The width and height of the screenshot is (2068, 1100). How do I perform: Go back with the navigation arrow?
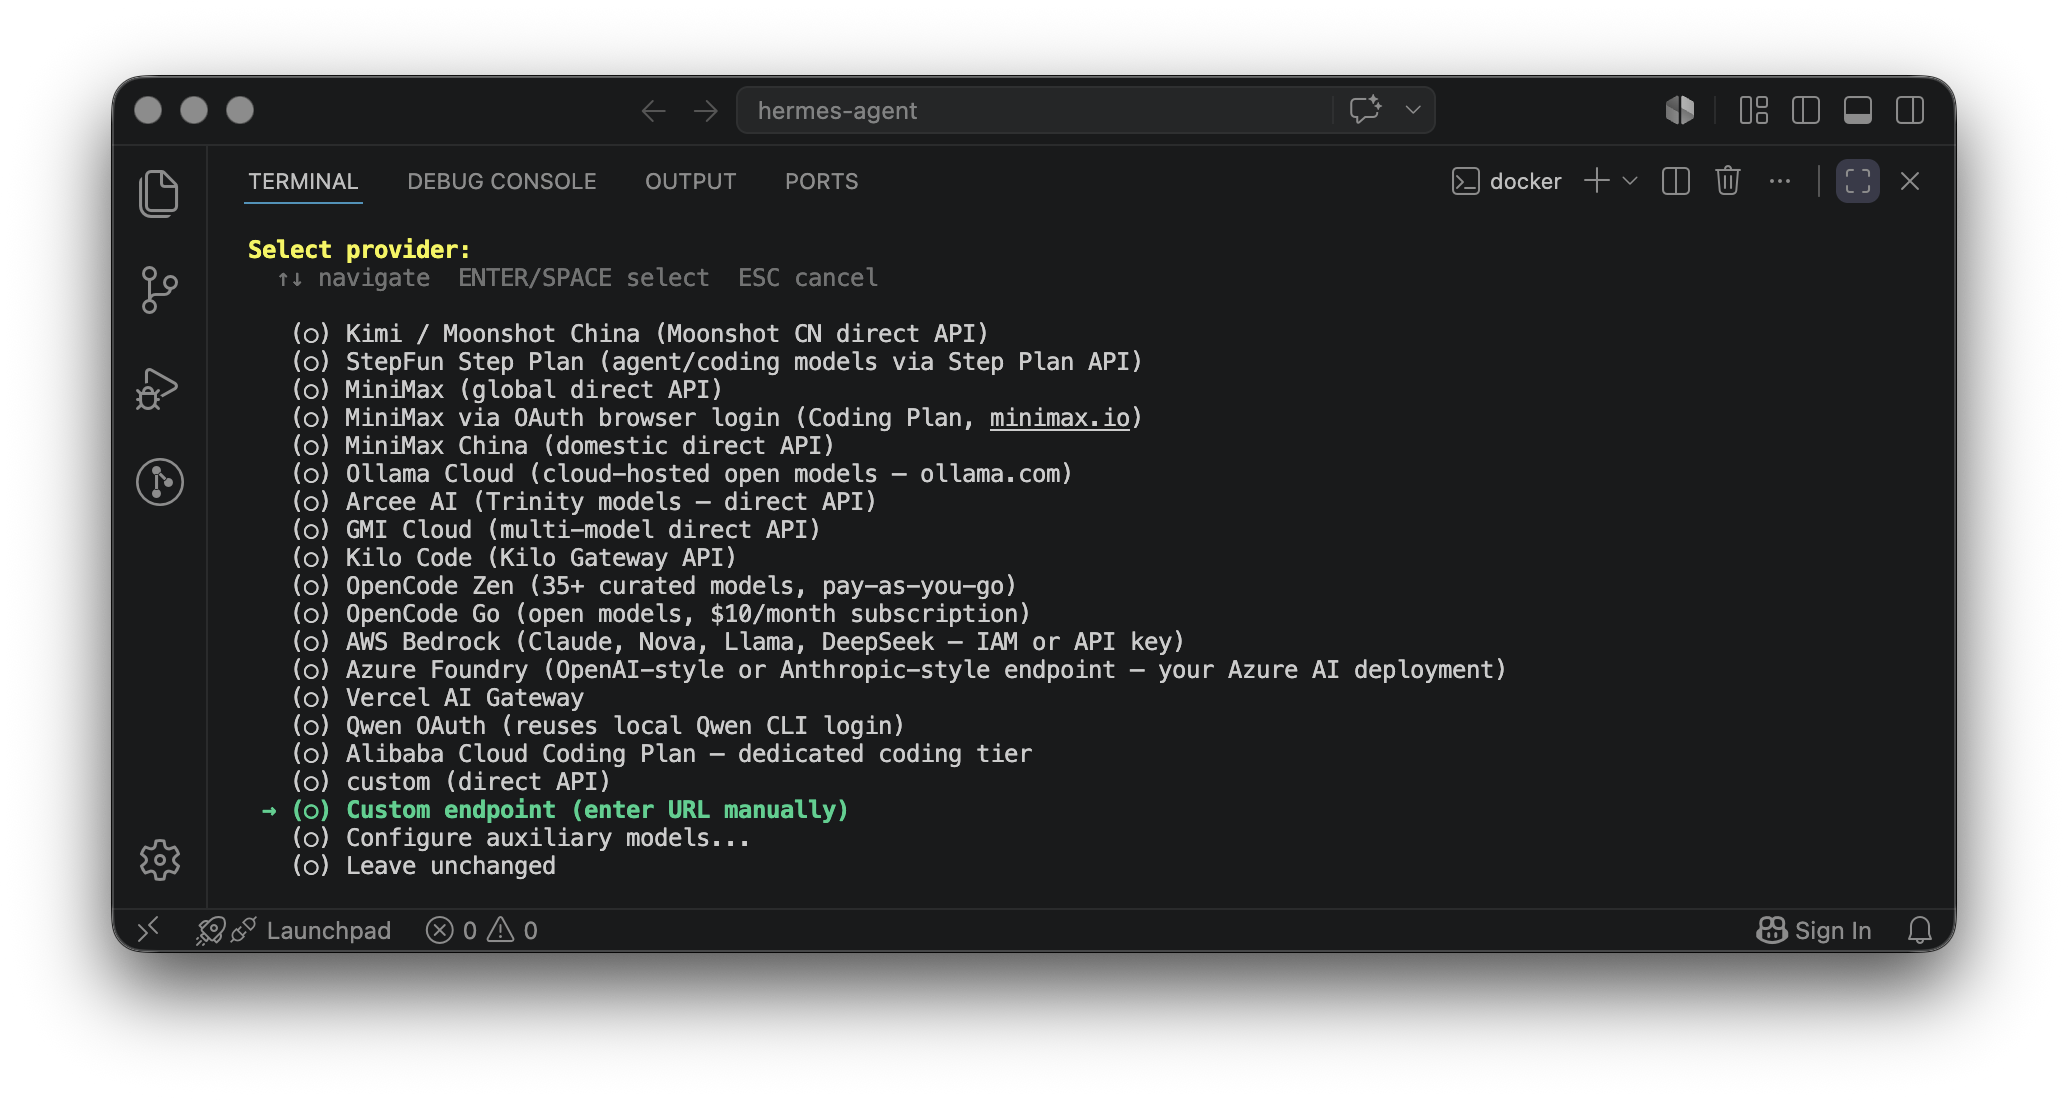[x=654, y=111]
